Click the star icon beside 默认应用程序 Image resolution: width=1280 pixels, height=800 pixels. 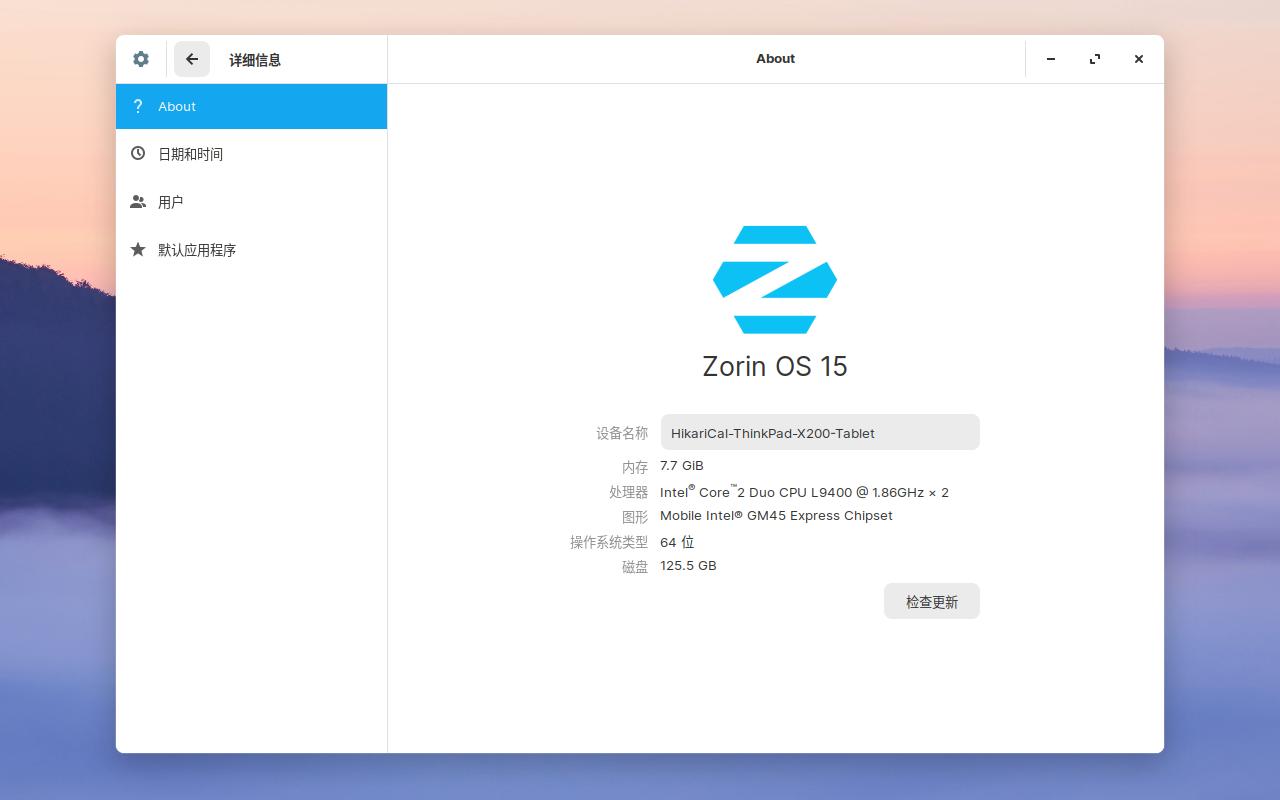(138, 250)
